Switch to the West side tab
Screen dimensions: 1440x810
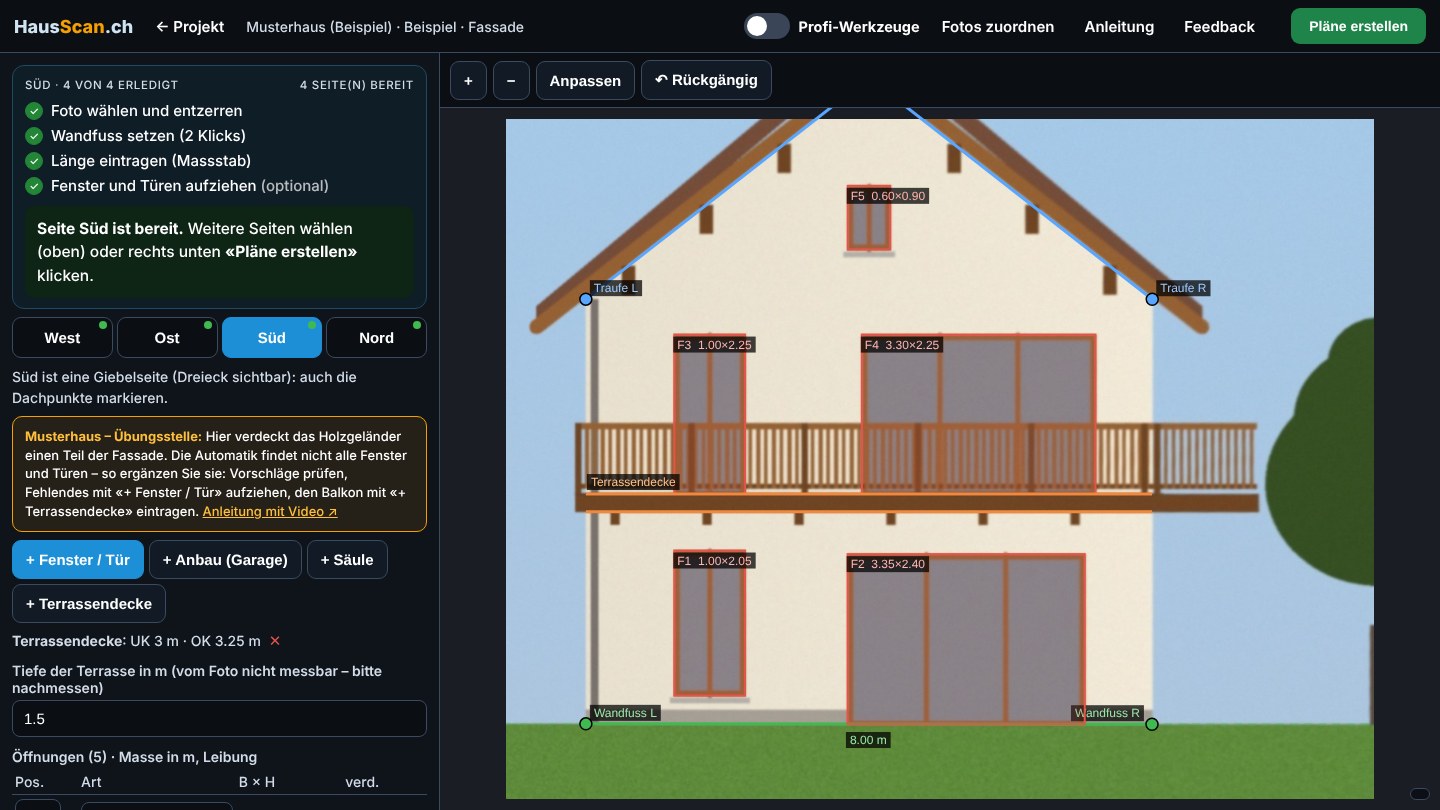pyautogui.click(x=62, y=338)
